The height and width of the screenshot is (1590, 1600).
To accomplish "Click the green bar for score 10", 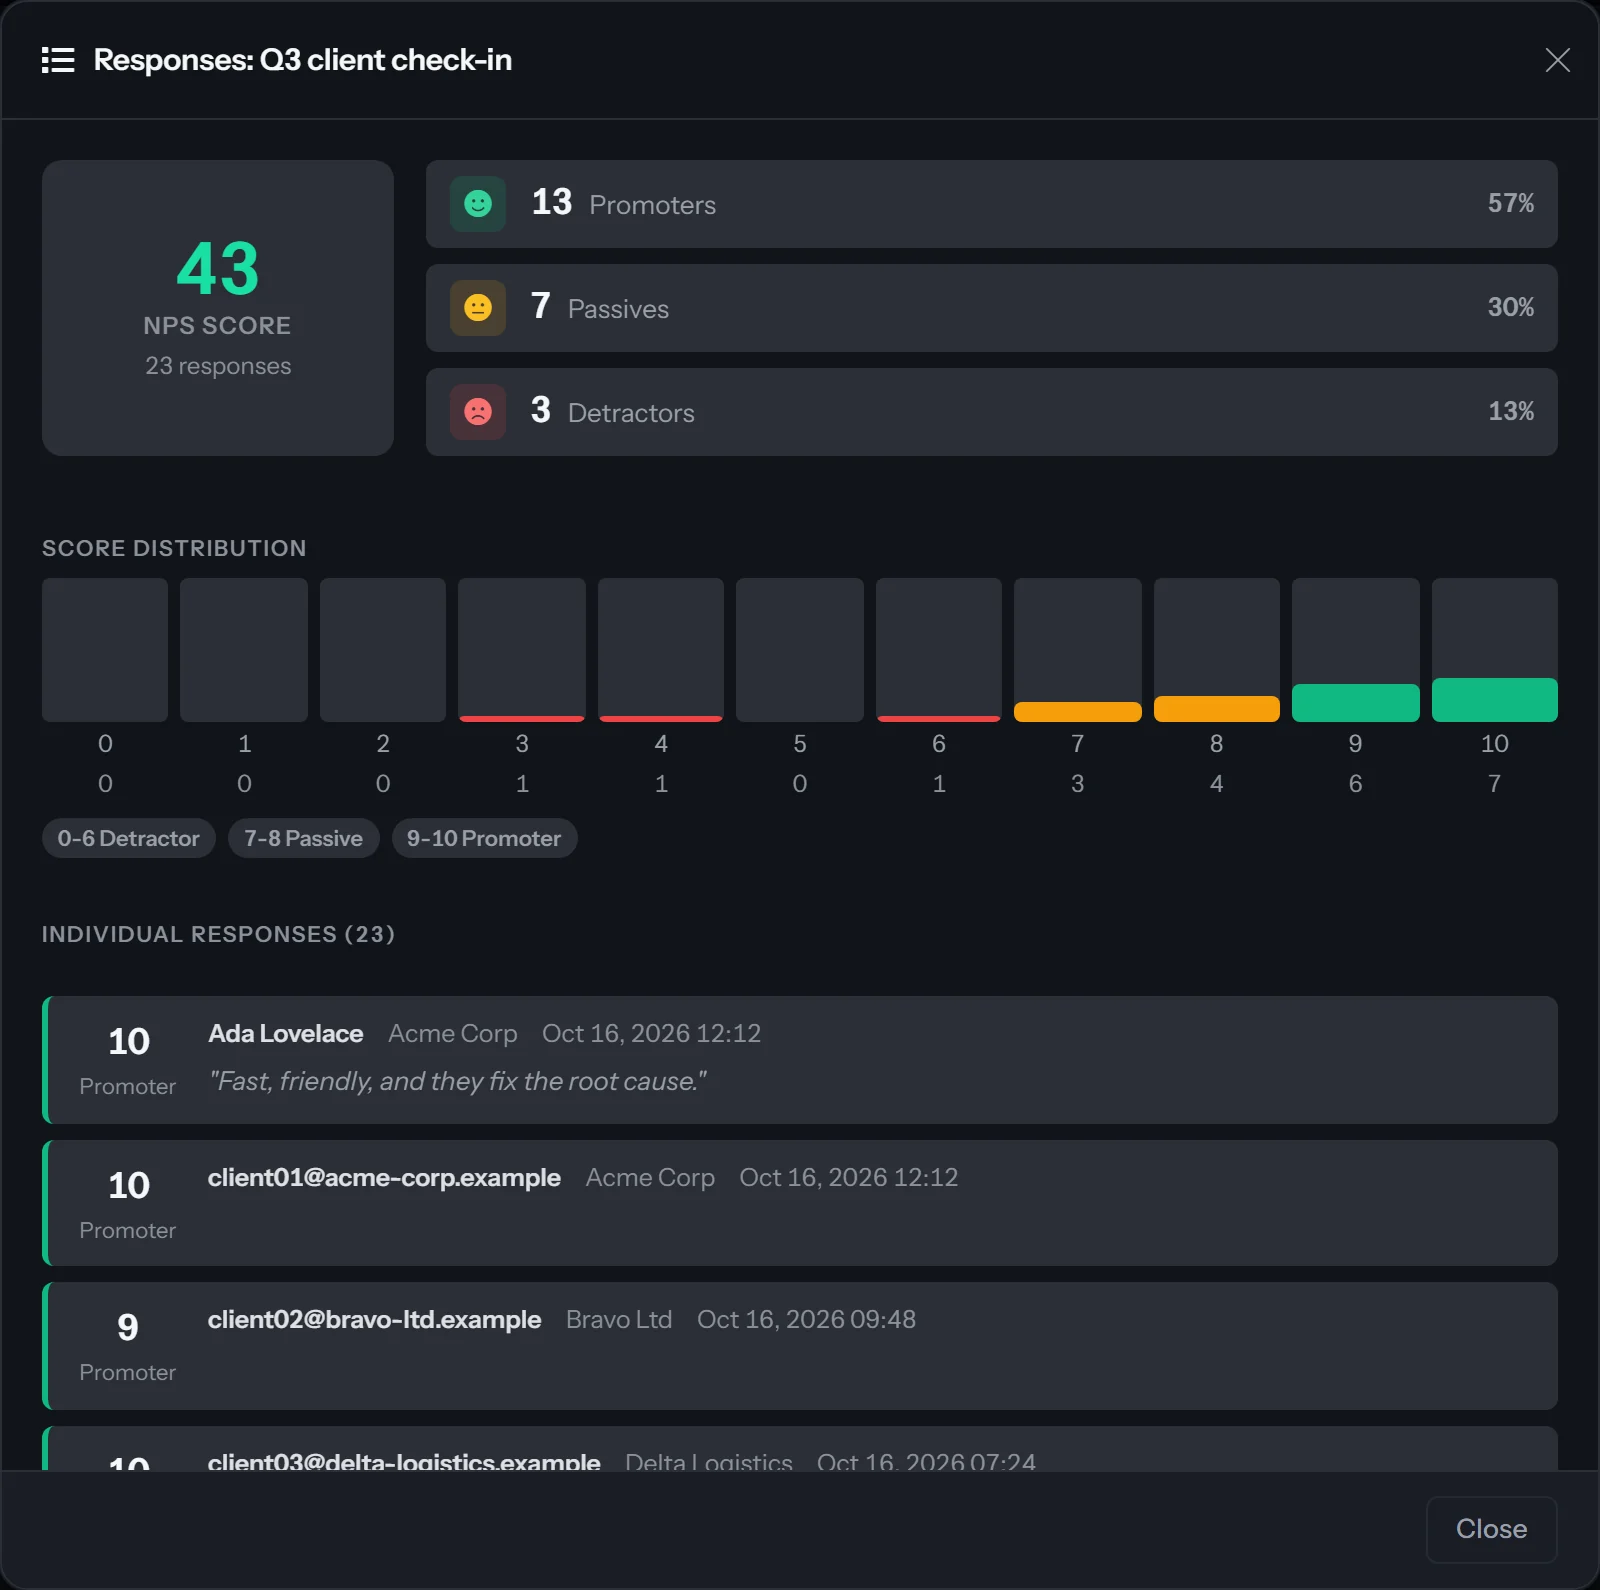I will click(x=1494, y=700).
